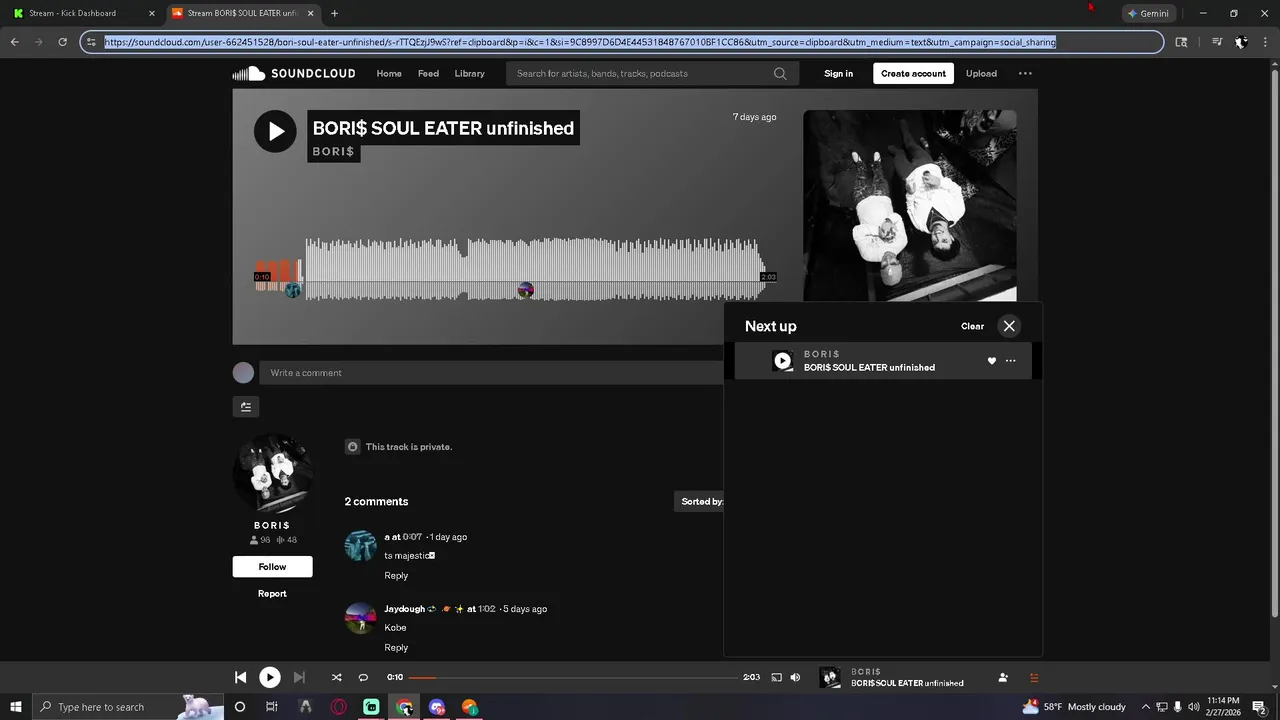Open the Upload page
Image resolution: width=1280 pixels, height=720 pixels.
point(981,73)
